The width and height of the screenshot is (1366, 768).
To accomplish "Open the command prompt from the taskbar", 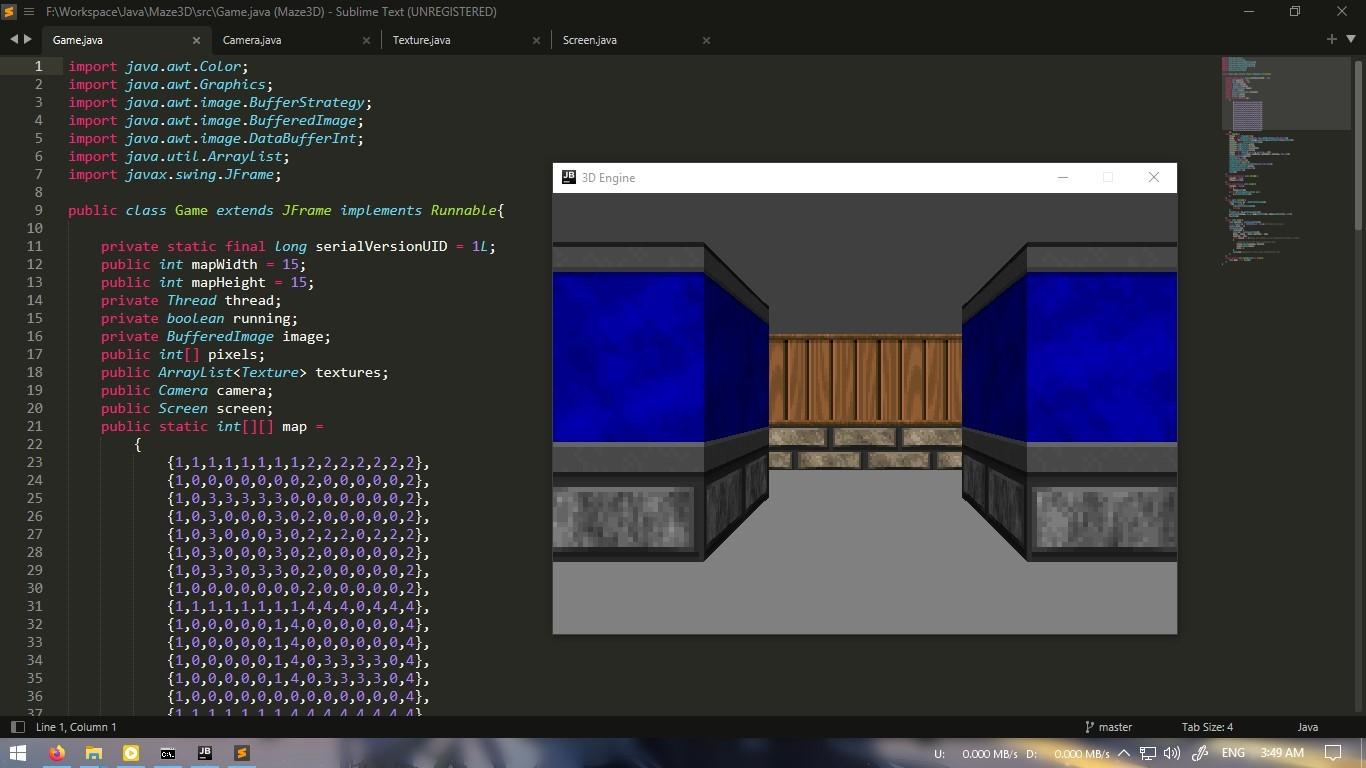I will (x=166, y=753).
